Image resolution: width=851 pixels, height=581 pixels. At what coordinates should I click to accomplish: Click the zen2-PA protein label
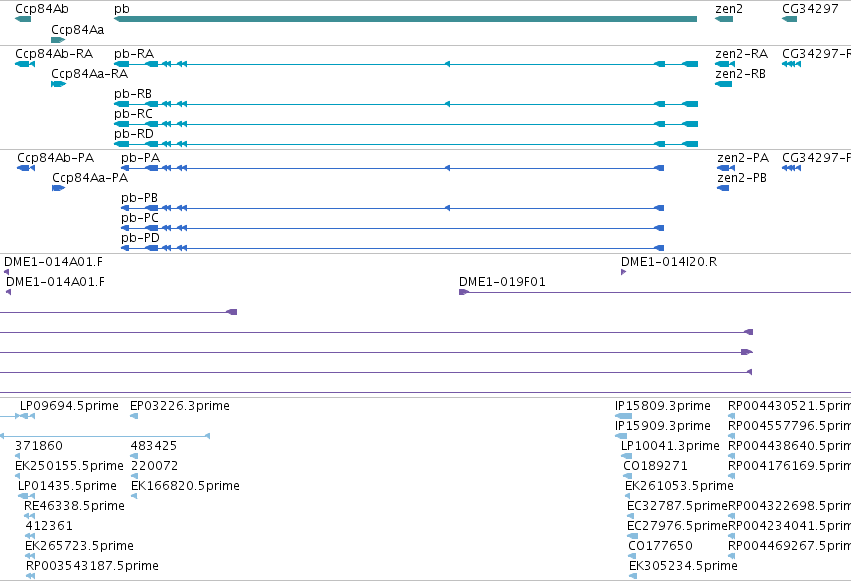[x=743, y=158]
